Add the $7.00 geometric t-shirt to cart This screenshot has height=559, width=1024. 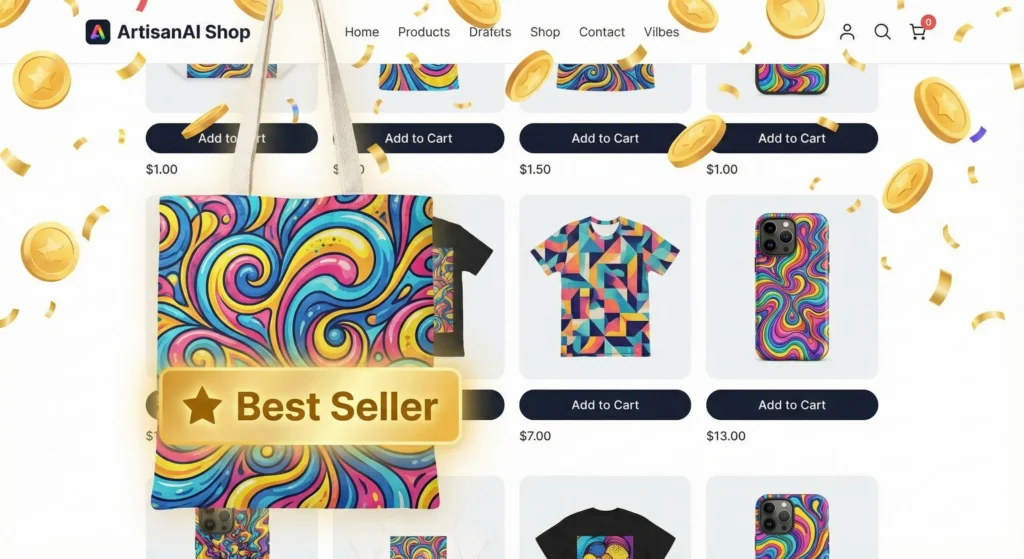tap(605, 405)
